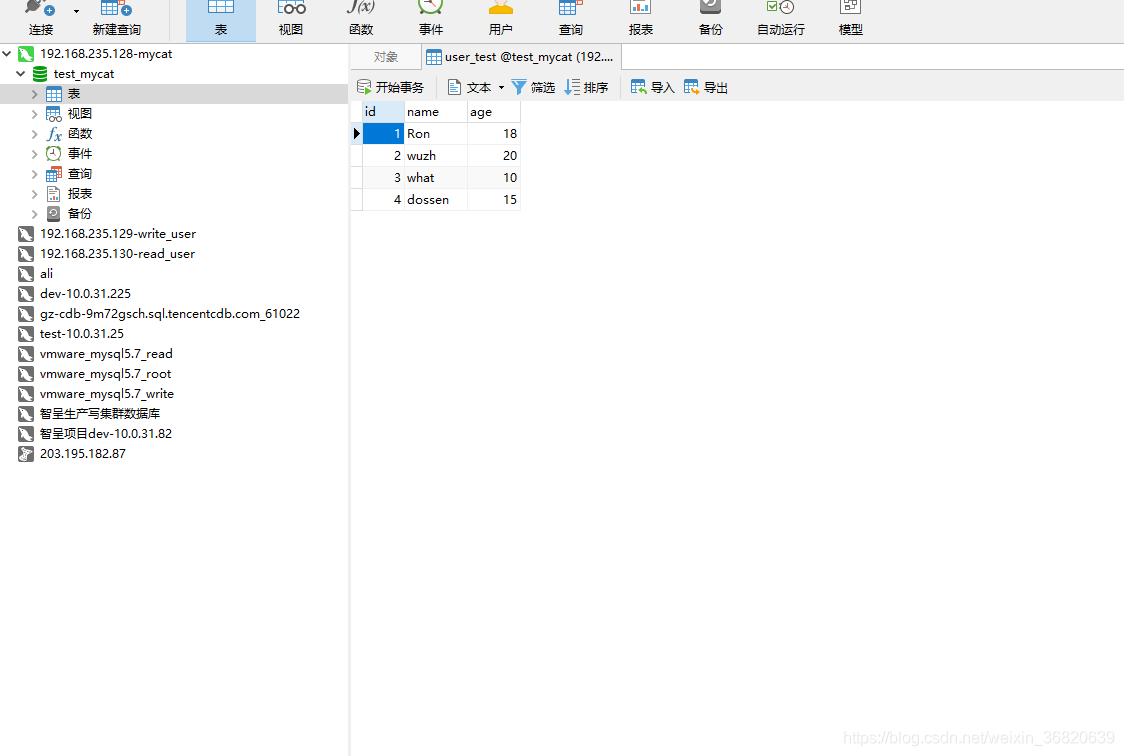
Task: Open the 模型 (Model) toolbar button
Action: coord(850,19)
